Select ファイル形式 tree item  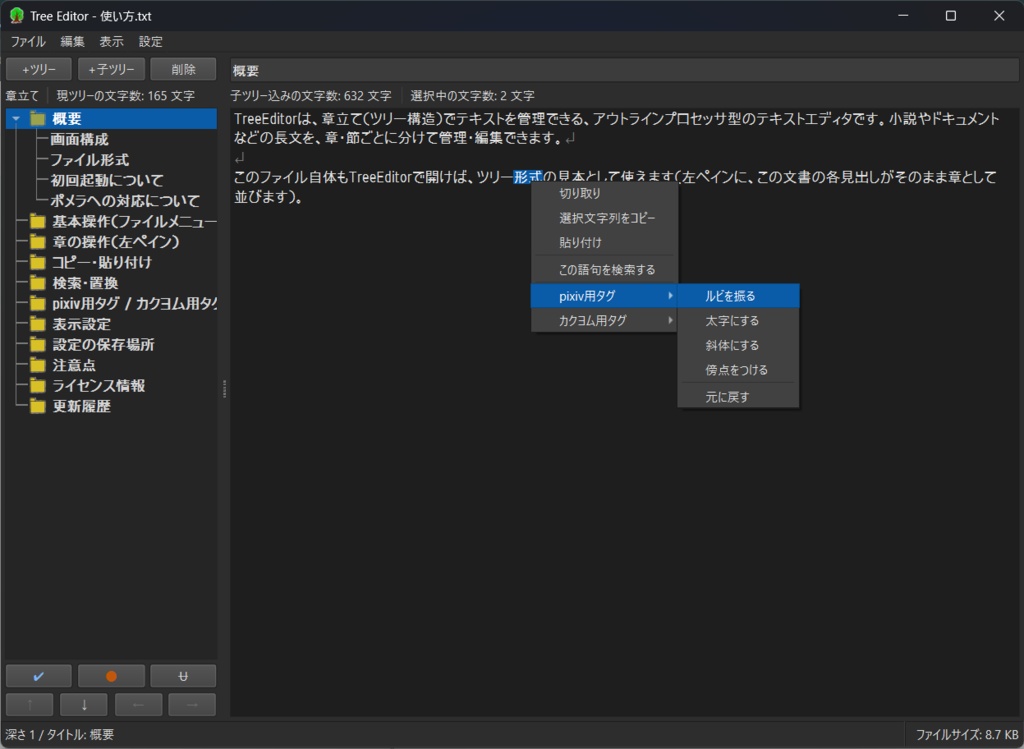(89, 160)
